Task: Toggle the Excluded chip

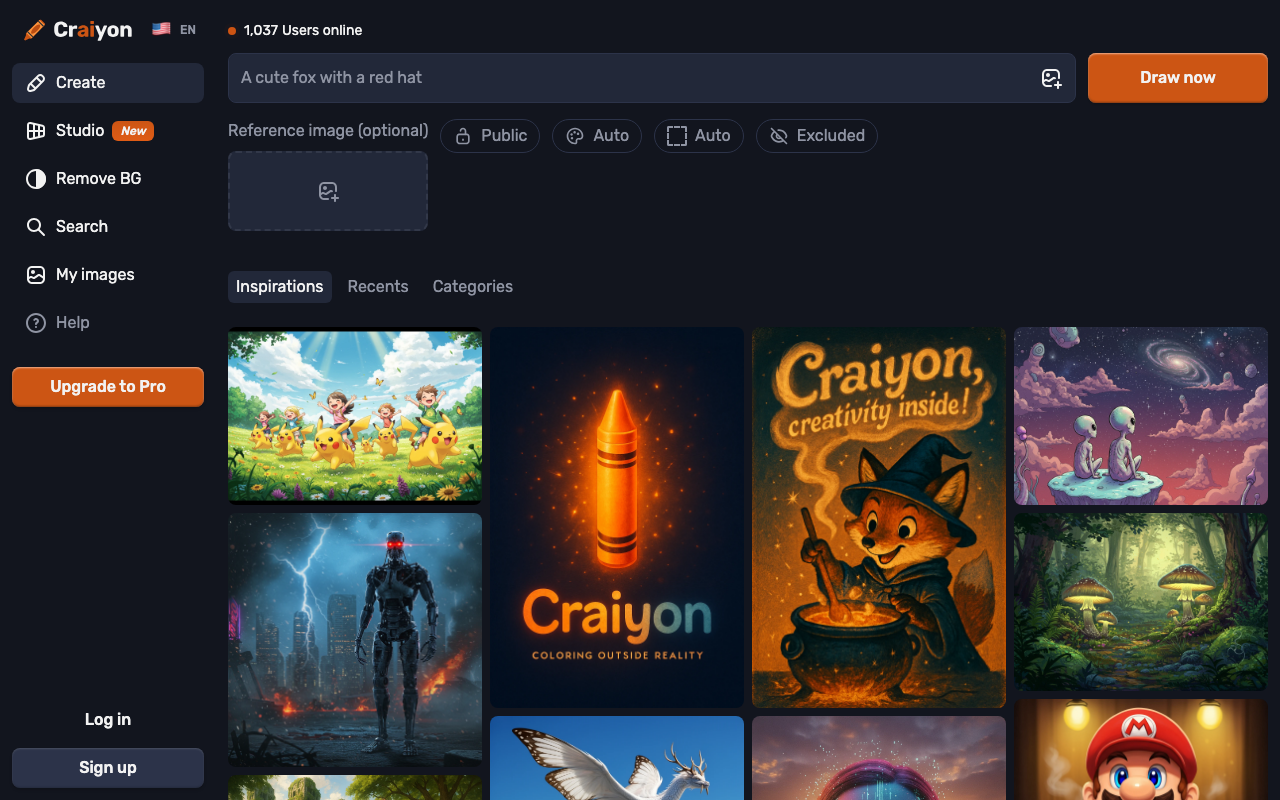Action: (x=817, y=136)
